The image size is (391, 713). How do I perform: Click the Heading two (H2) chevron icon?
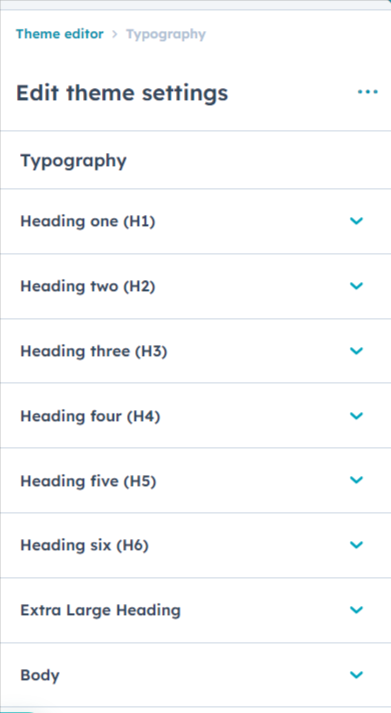tap(356, 286)
